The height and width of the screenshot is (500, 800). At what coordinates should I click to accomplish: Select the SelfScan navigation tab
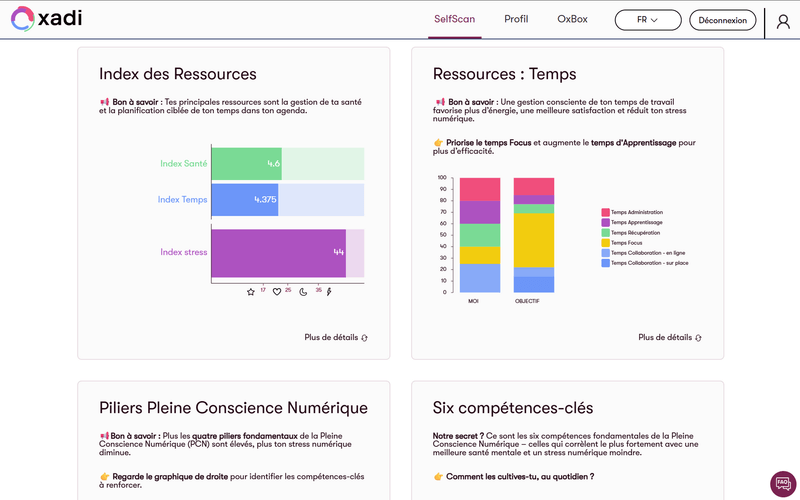[455, 19]
